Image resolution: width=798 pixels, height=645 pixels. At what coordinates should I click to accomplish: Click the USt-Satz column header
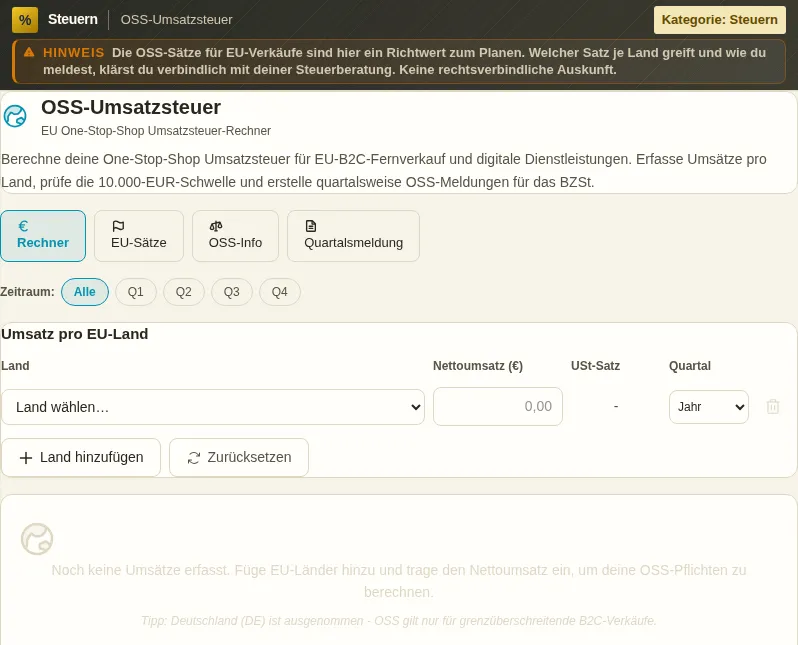point(595,366)
